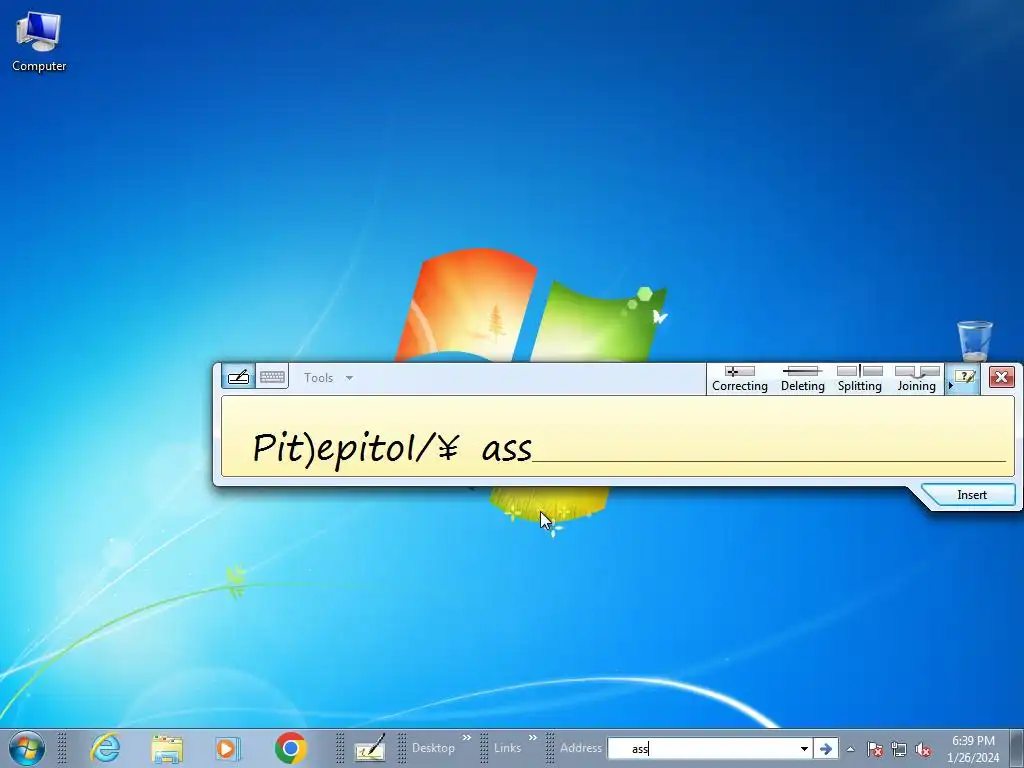Open the muted volume tray icon
Image resolution: width=1024 pixels, height=768 pixels.
[923, 749]
